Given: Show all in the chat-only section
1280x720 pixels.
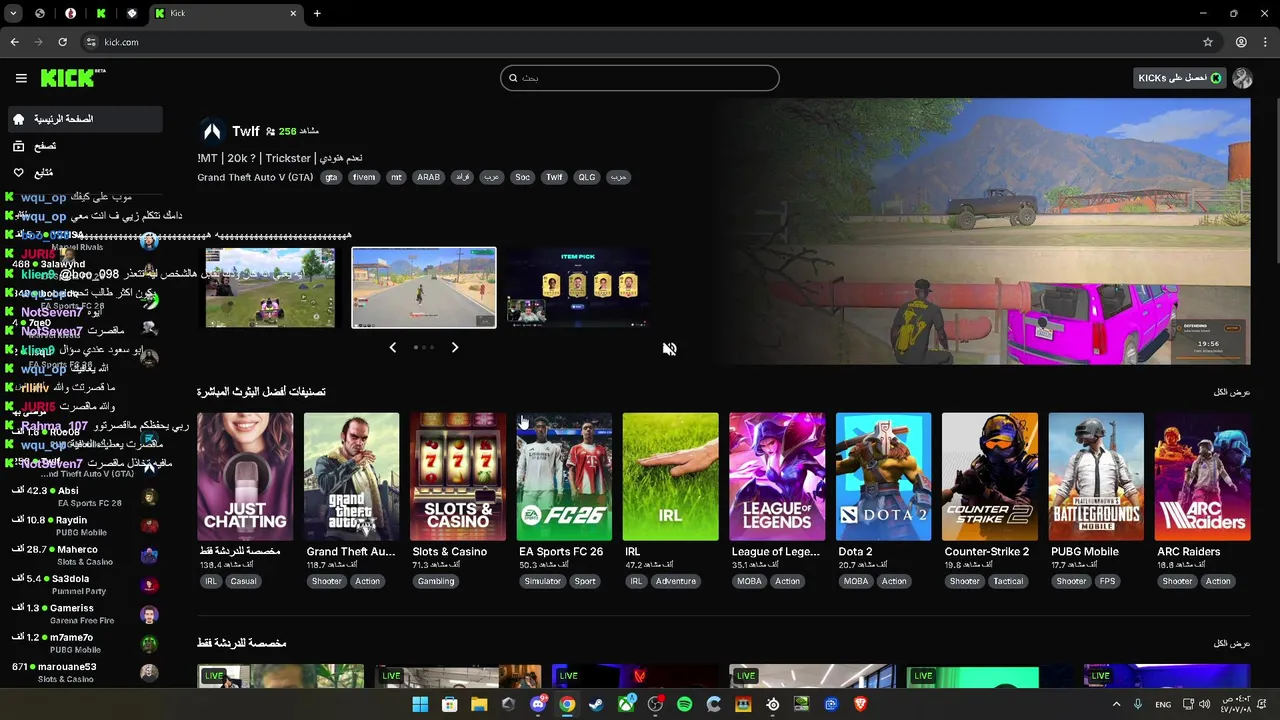Looking at the screenshot, I should pyautogui.click(x=1231, y=643).
